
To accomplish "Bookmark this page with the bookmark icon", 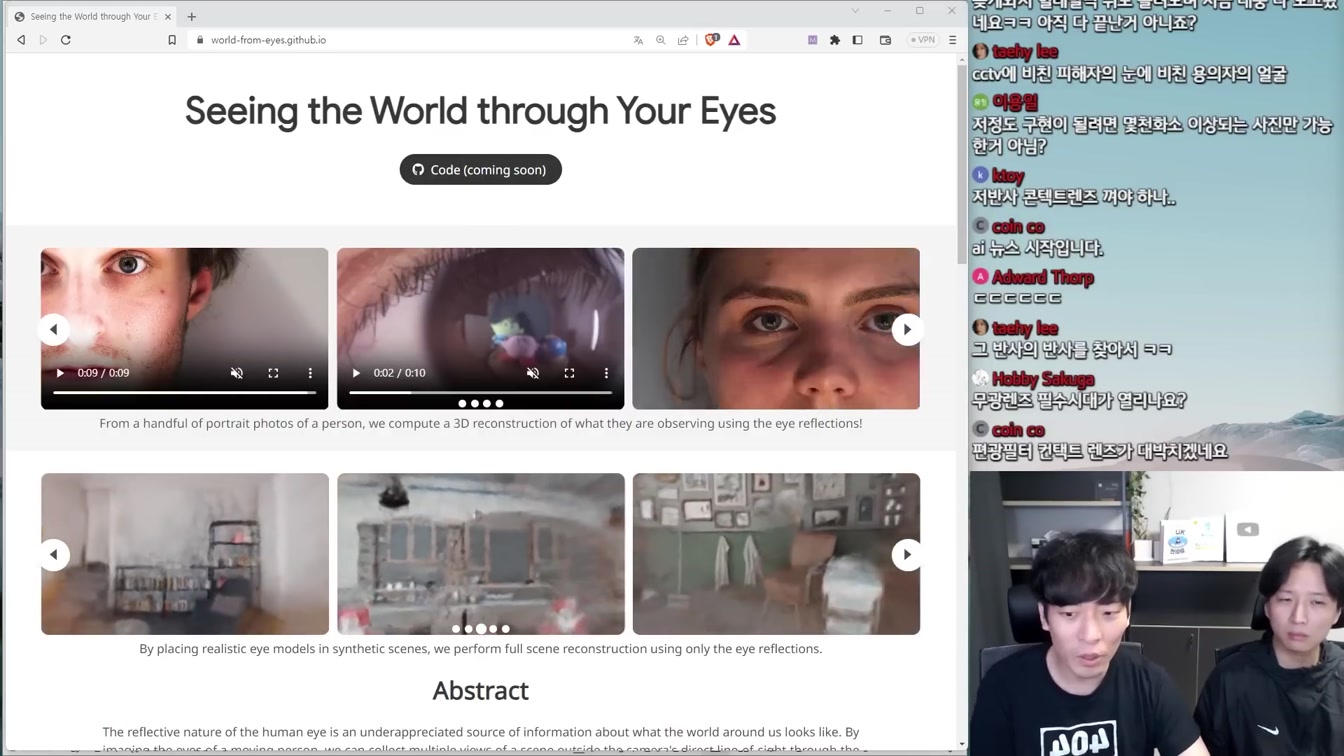I will (172, 40).
